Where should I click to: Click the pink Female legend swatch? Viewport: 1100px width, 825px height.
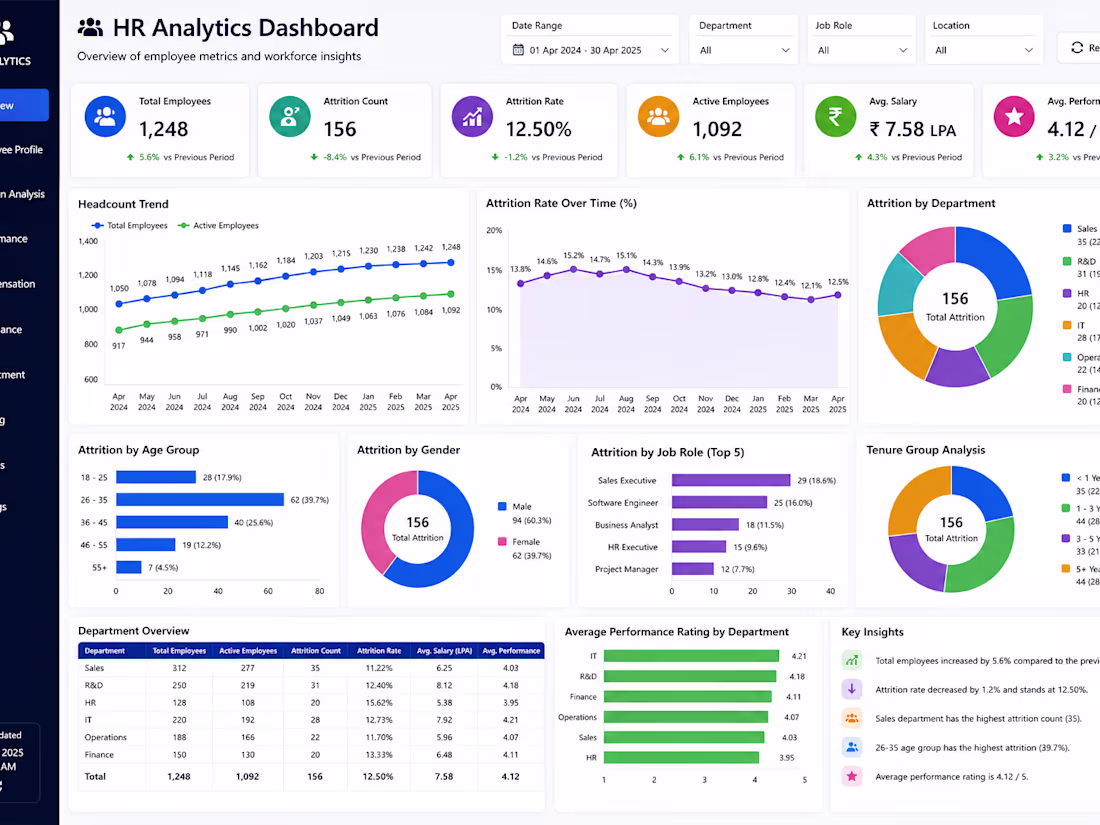[502, 542]
